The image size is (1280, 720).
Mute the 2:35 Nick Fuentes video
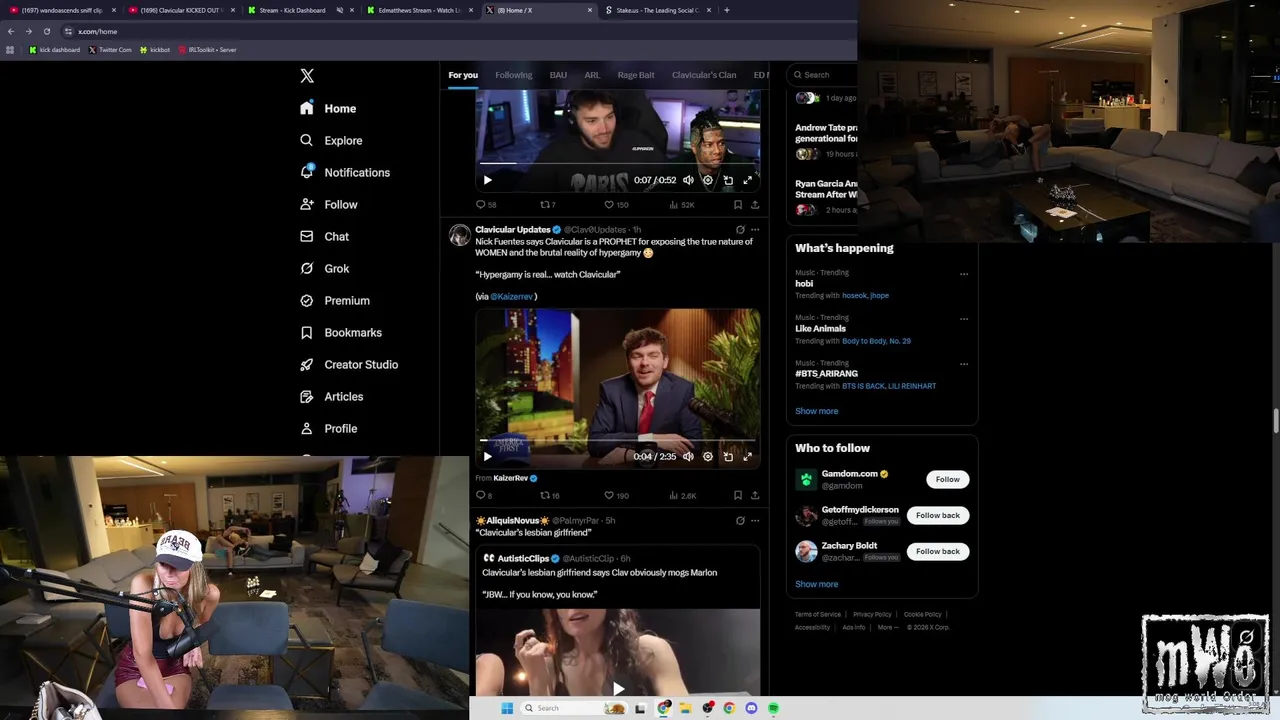[688, 456]
